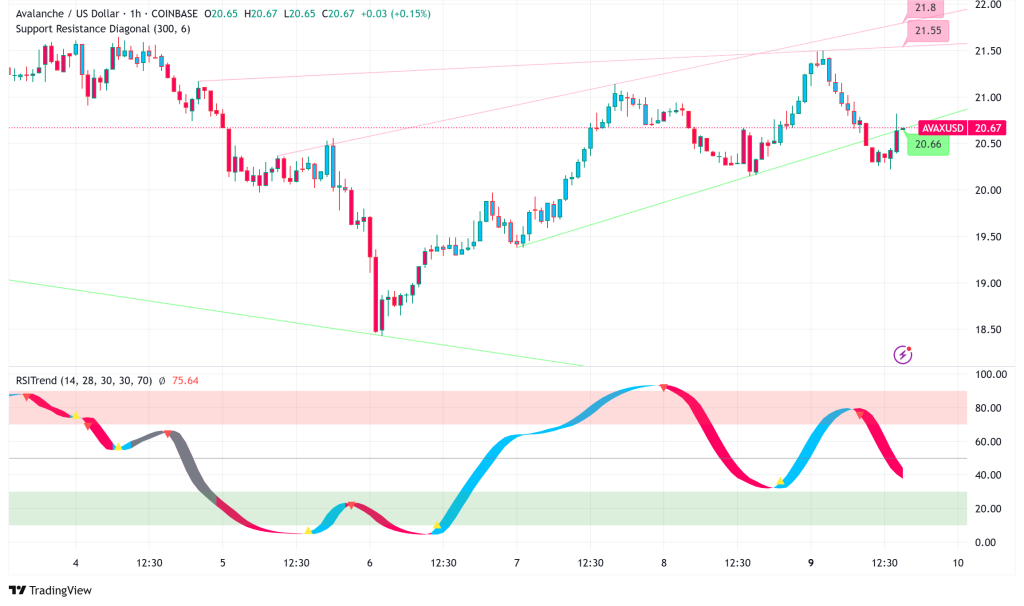Viewport: 1024px width, 606px height.
Task: Click date label 6 on time axis
Action: [370, 563]
